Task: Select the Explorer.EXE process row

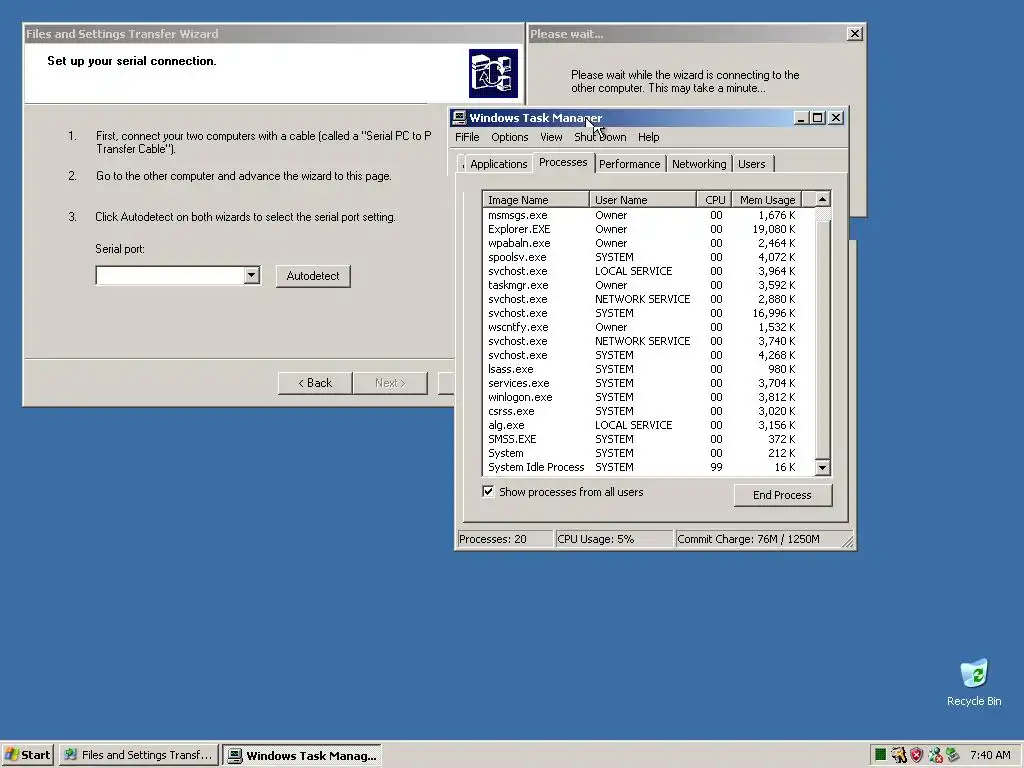Action: click(x=648, y=229)
